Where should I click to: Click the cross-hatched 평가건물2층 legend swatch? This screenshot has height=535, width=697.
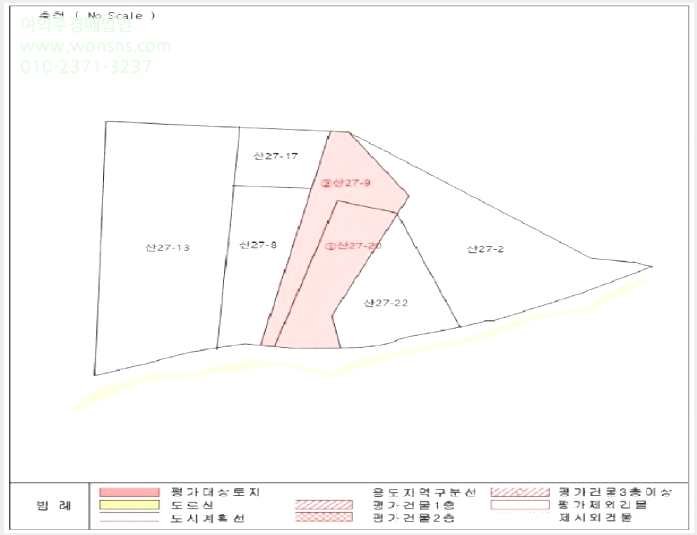[324, 517]
